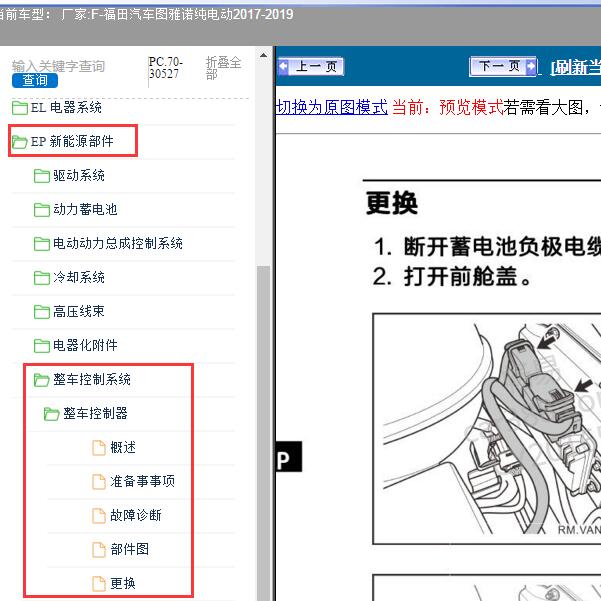Open the 概述 page
Image resolution: width=601 pixels, height=601 pixels.
point(123,447)
